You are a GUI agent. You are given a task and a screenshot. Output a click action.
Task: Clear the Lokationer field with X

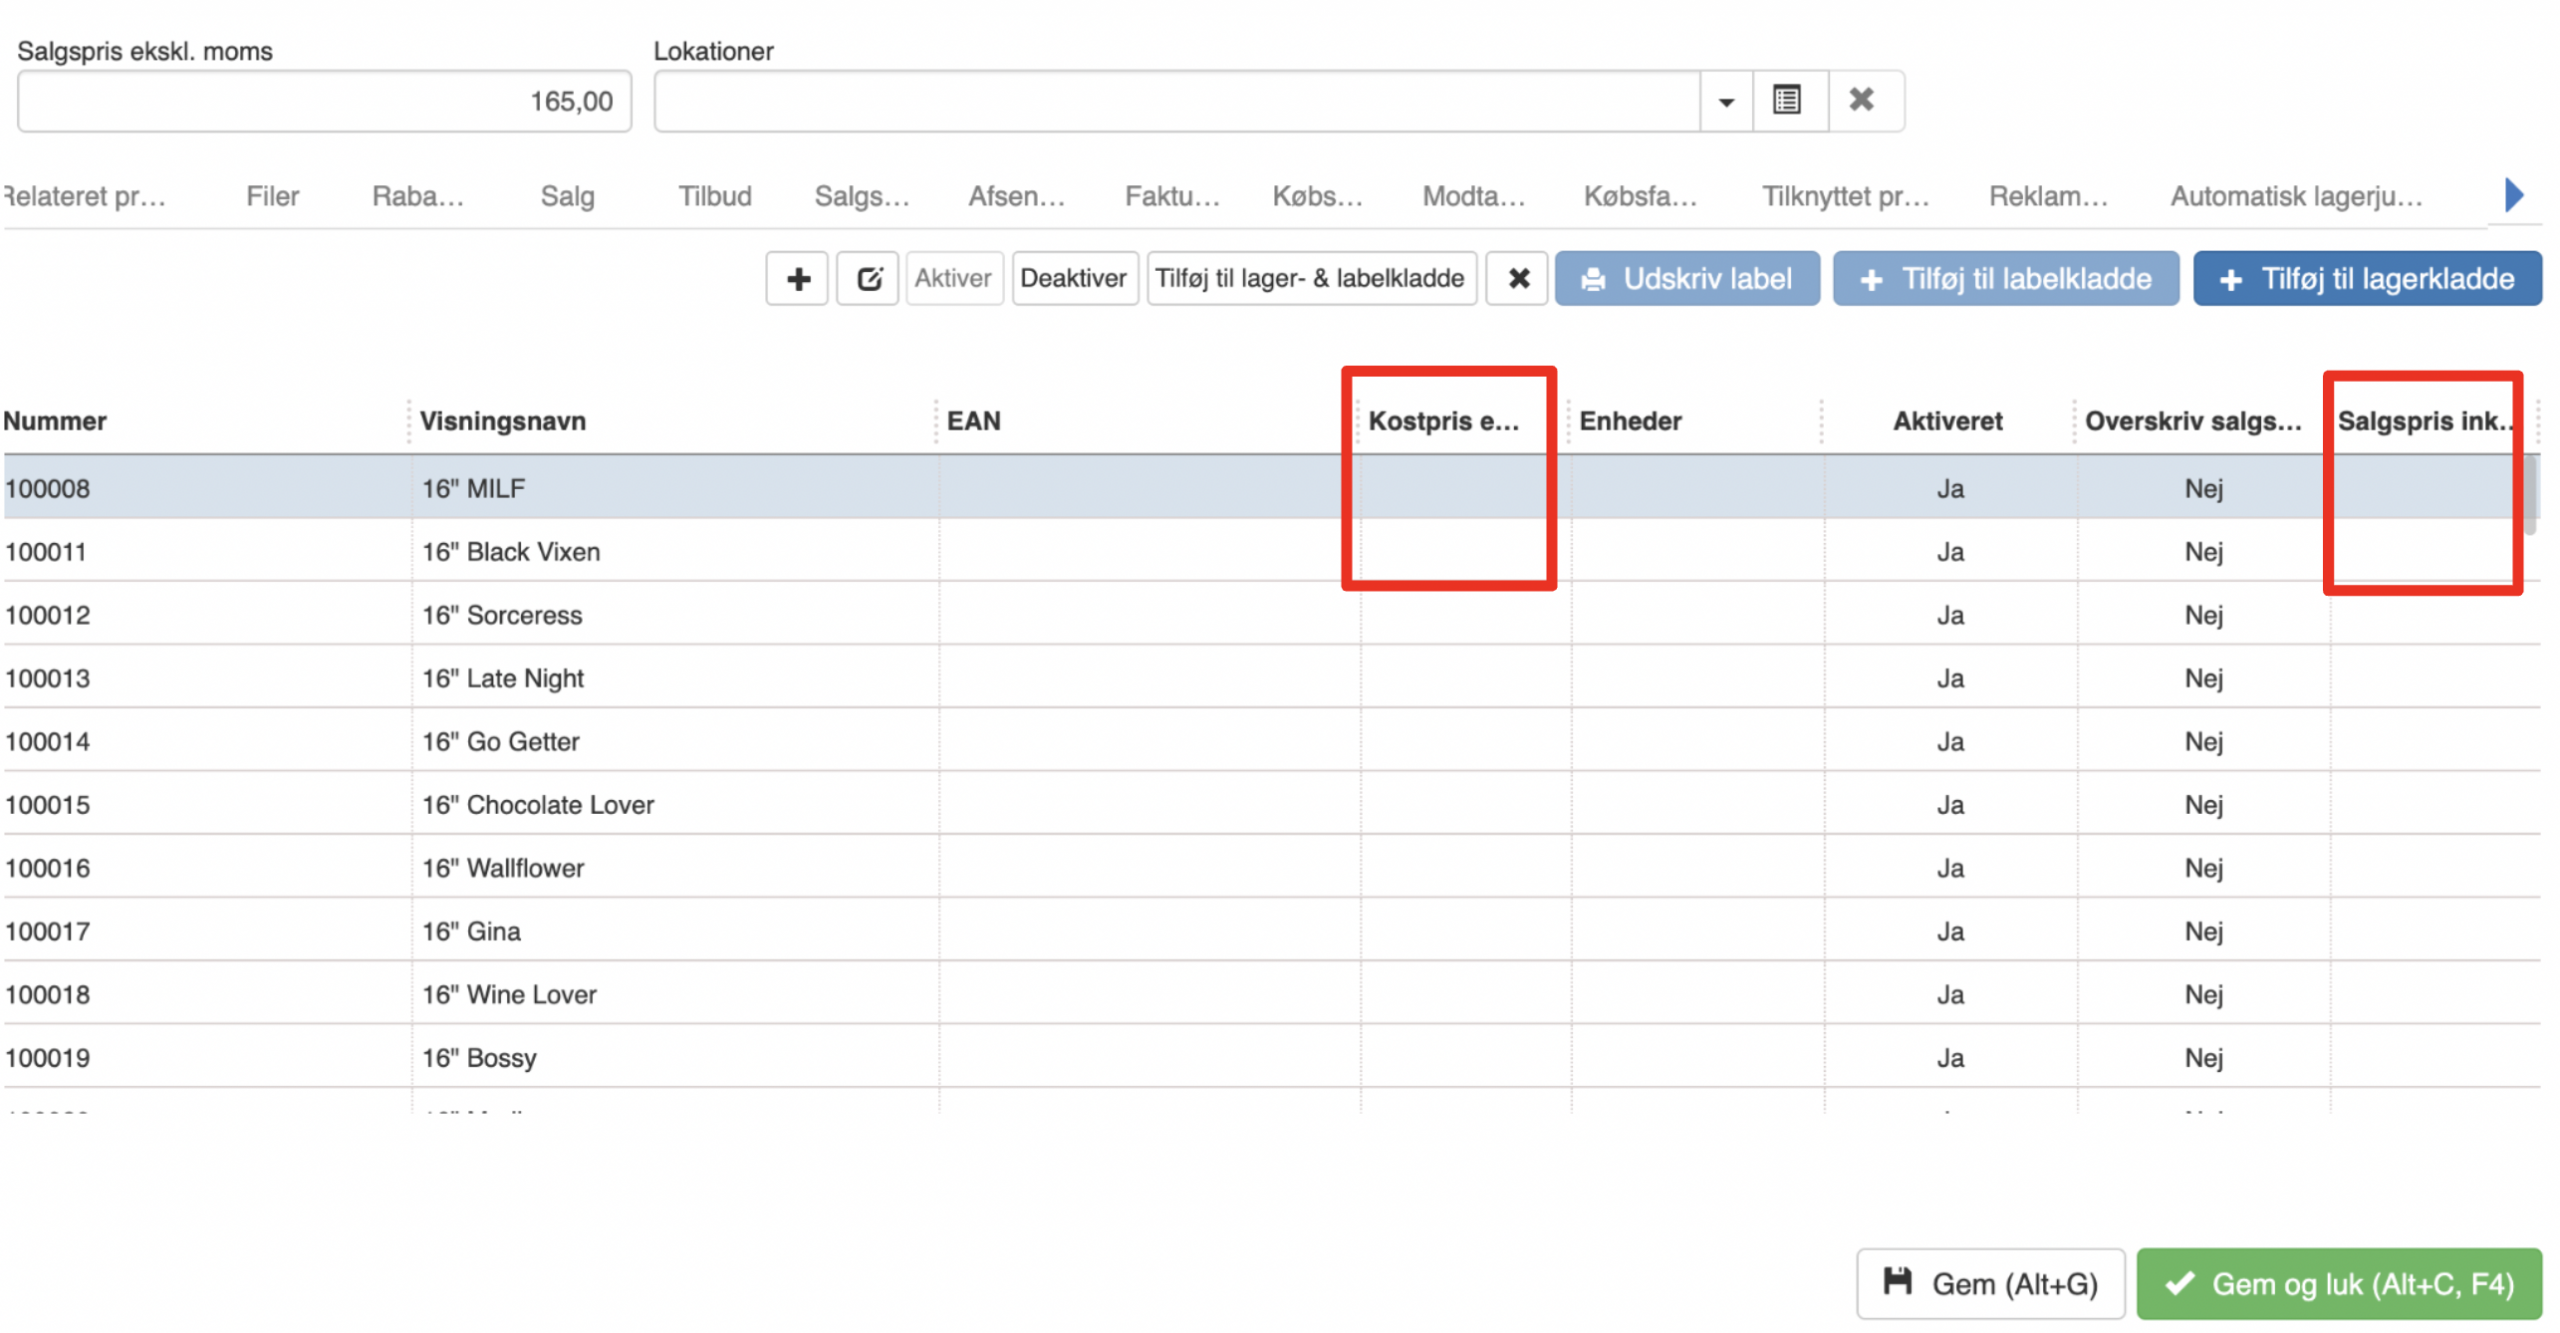(1864, 100)
